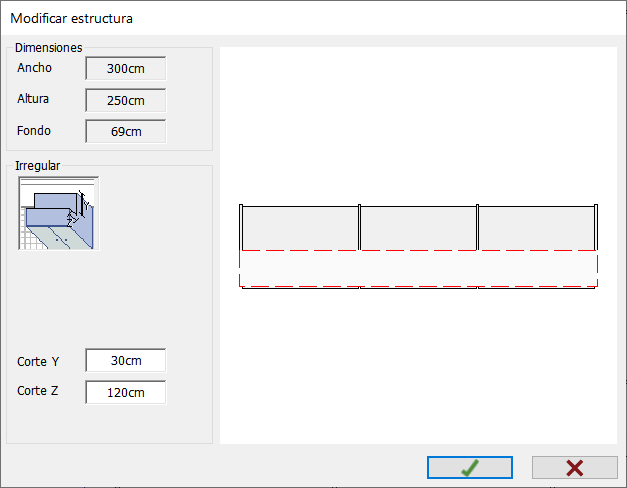Click the Corte Y label

coord(38,362)
